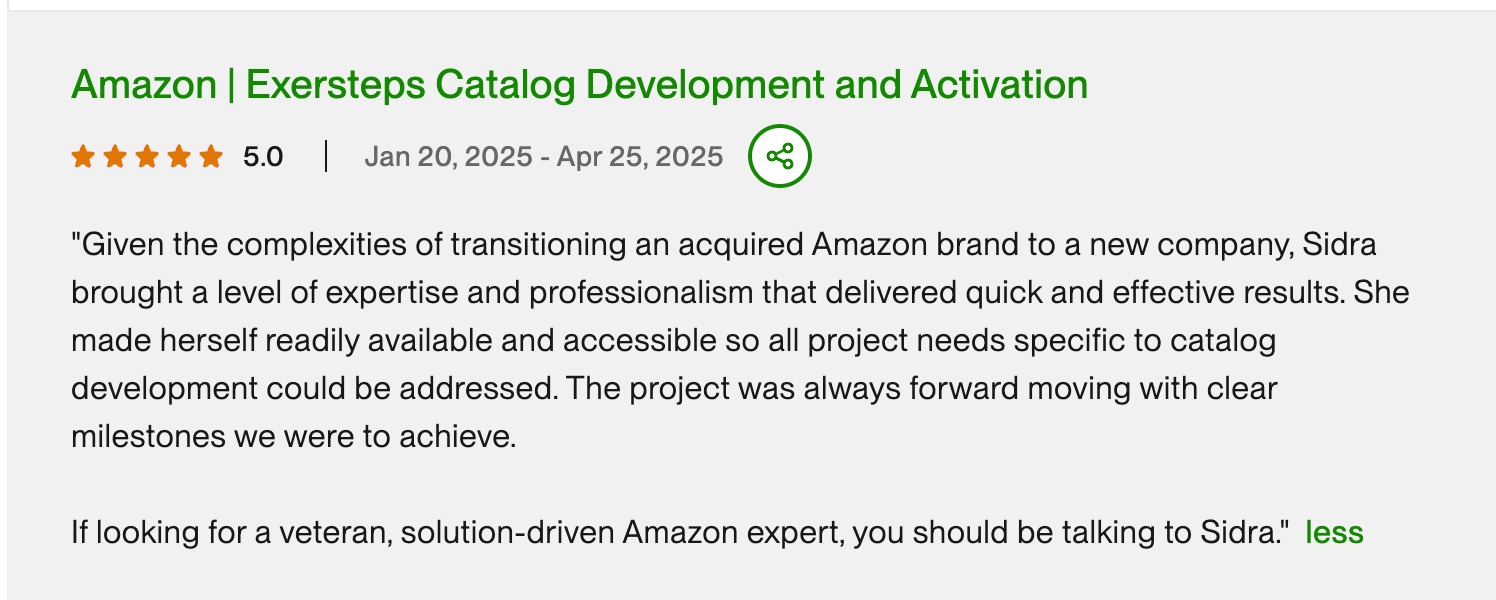Collapse the review with the less link
This screenshot has height=600, width=1496.
point(1334,532)
